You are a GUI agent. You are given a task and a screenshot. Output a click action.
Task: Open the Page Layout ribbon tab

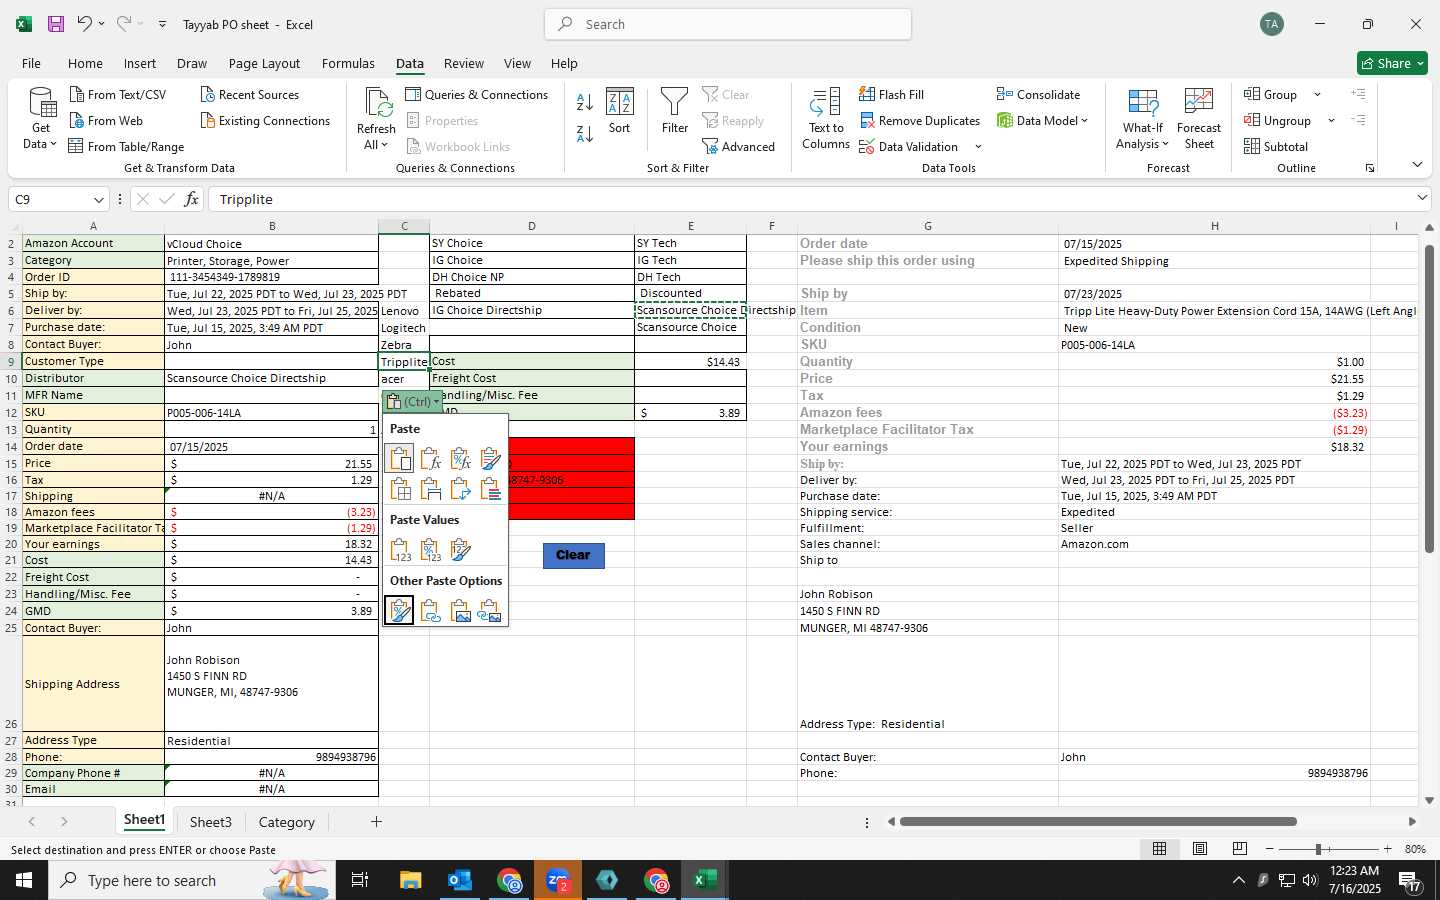(264, 63)
